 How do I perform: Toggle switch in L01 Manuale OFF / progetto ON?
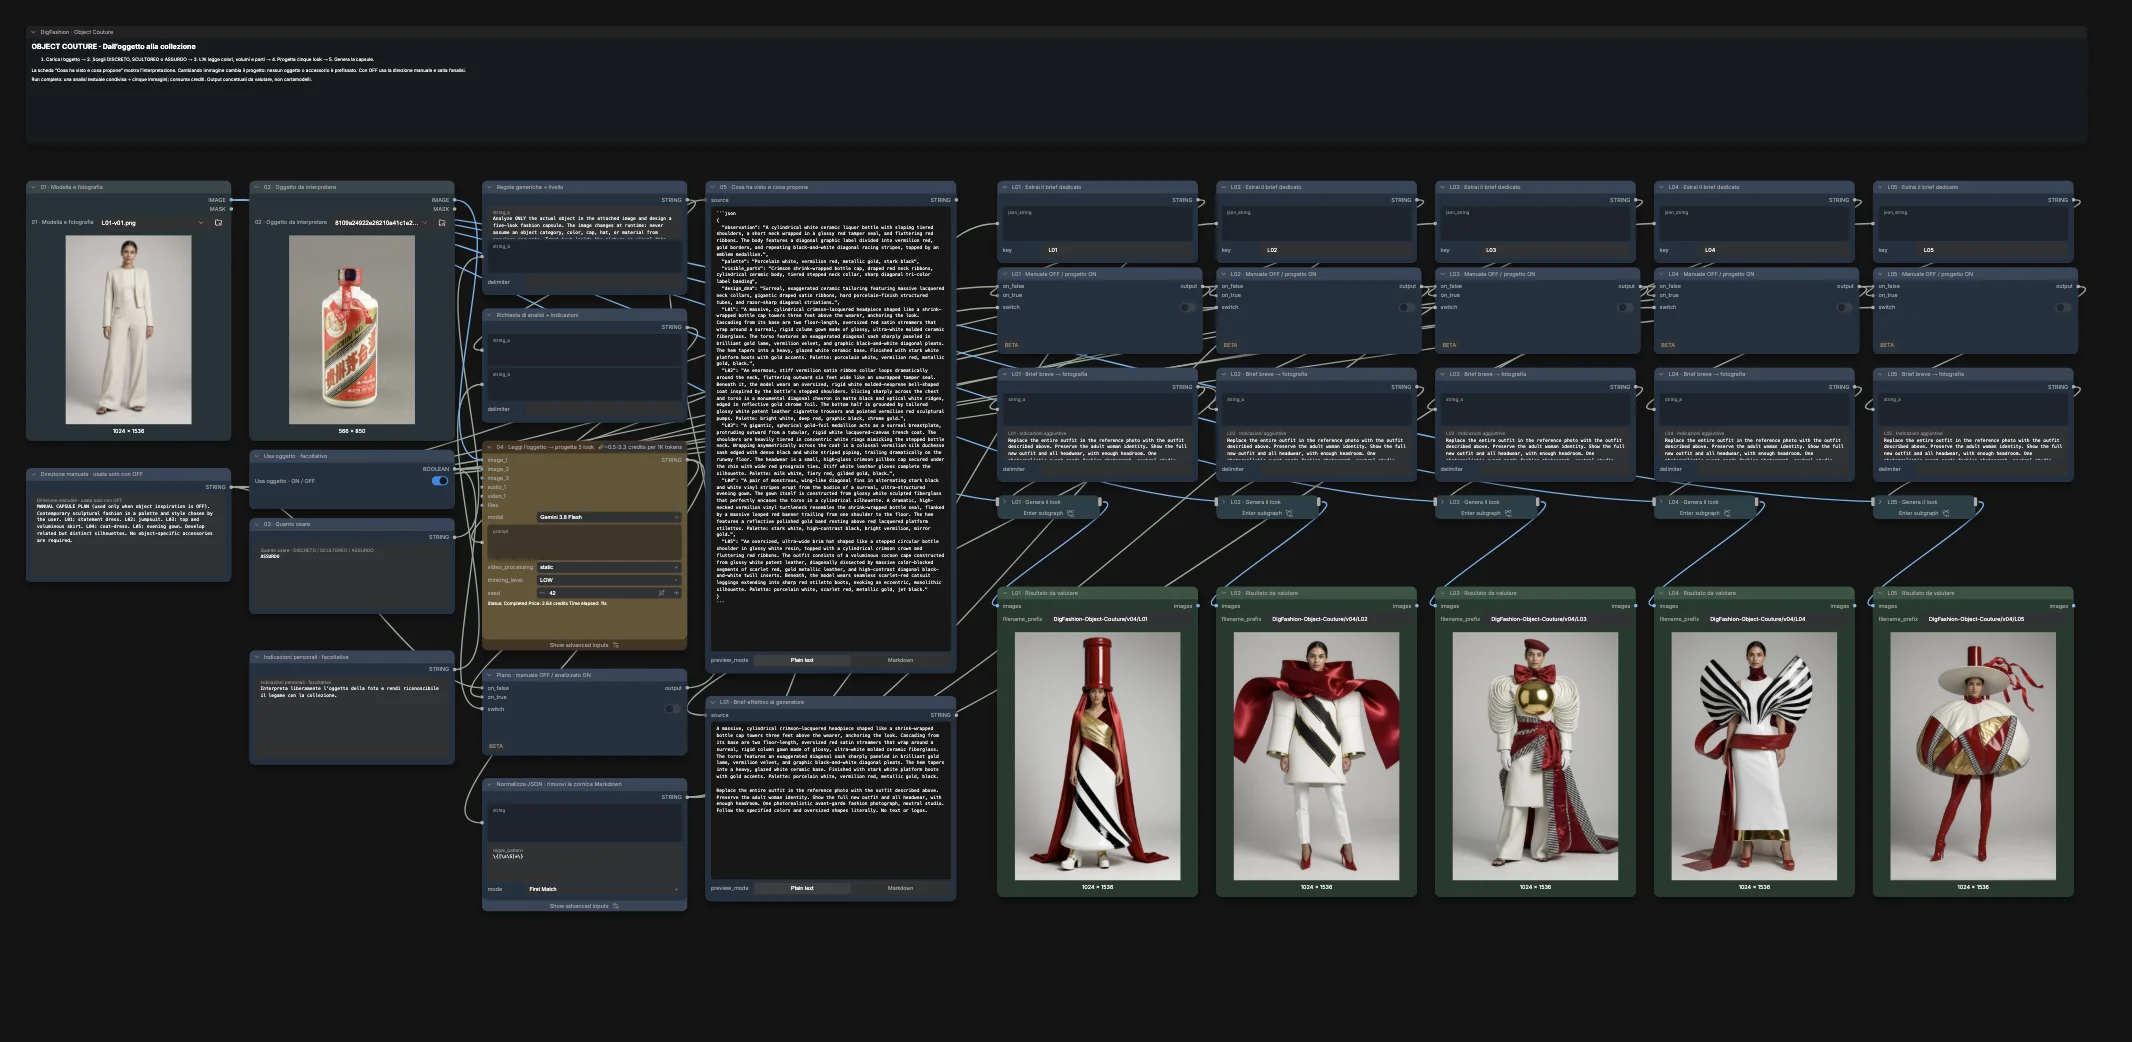tap(1187, 307)
